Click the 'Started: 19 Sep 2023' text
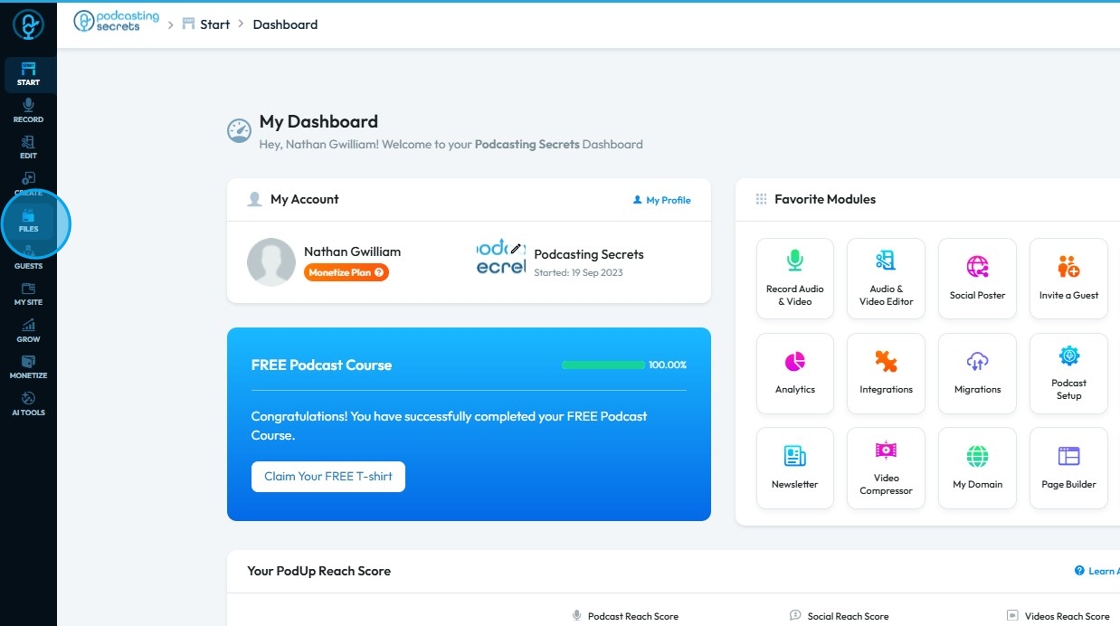1120x626 pixels. click(x=578, y=272)
